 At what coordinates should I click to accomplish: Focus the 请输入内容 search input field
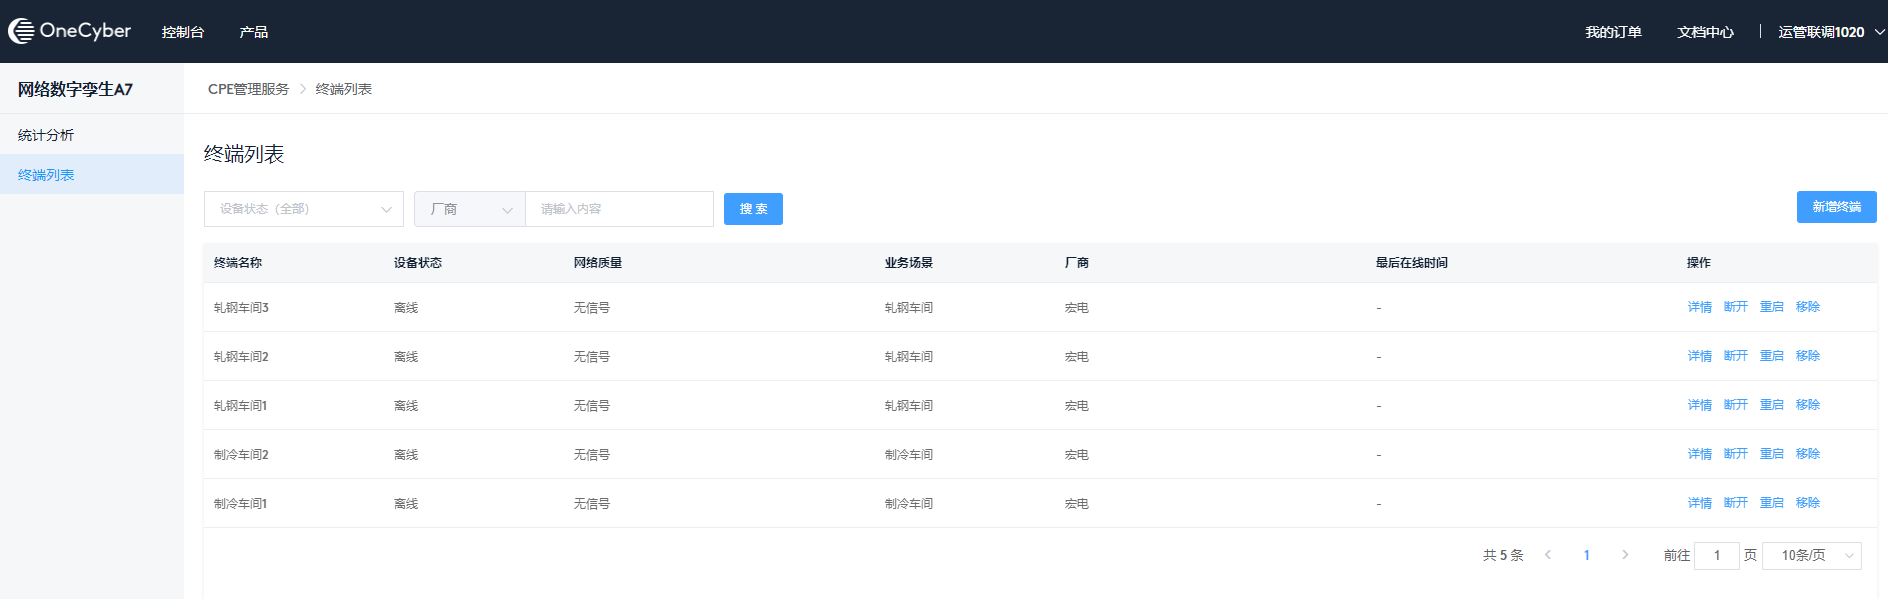[x=619, y=209]
